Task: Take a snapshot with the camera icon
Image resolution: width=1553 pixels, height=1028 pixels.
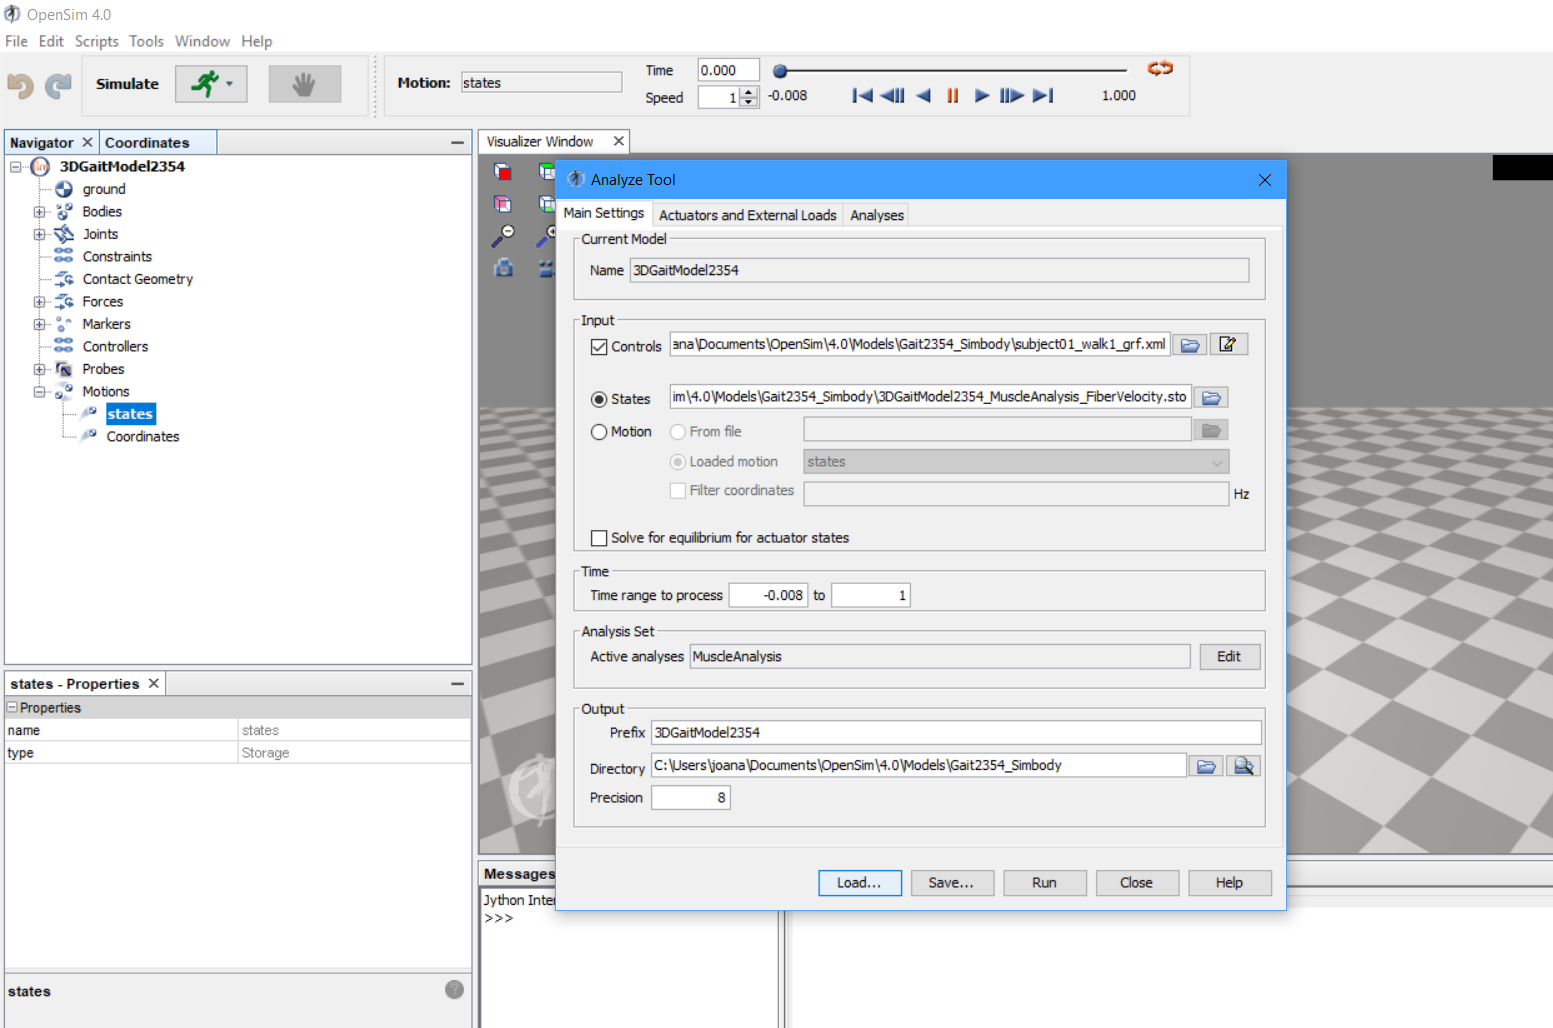Action: [504, 268]
